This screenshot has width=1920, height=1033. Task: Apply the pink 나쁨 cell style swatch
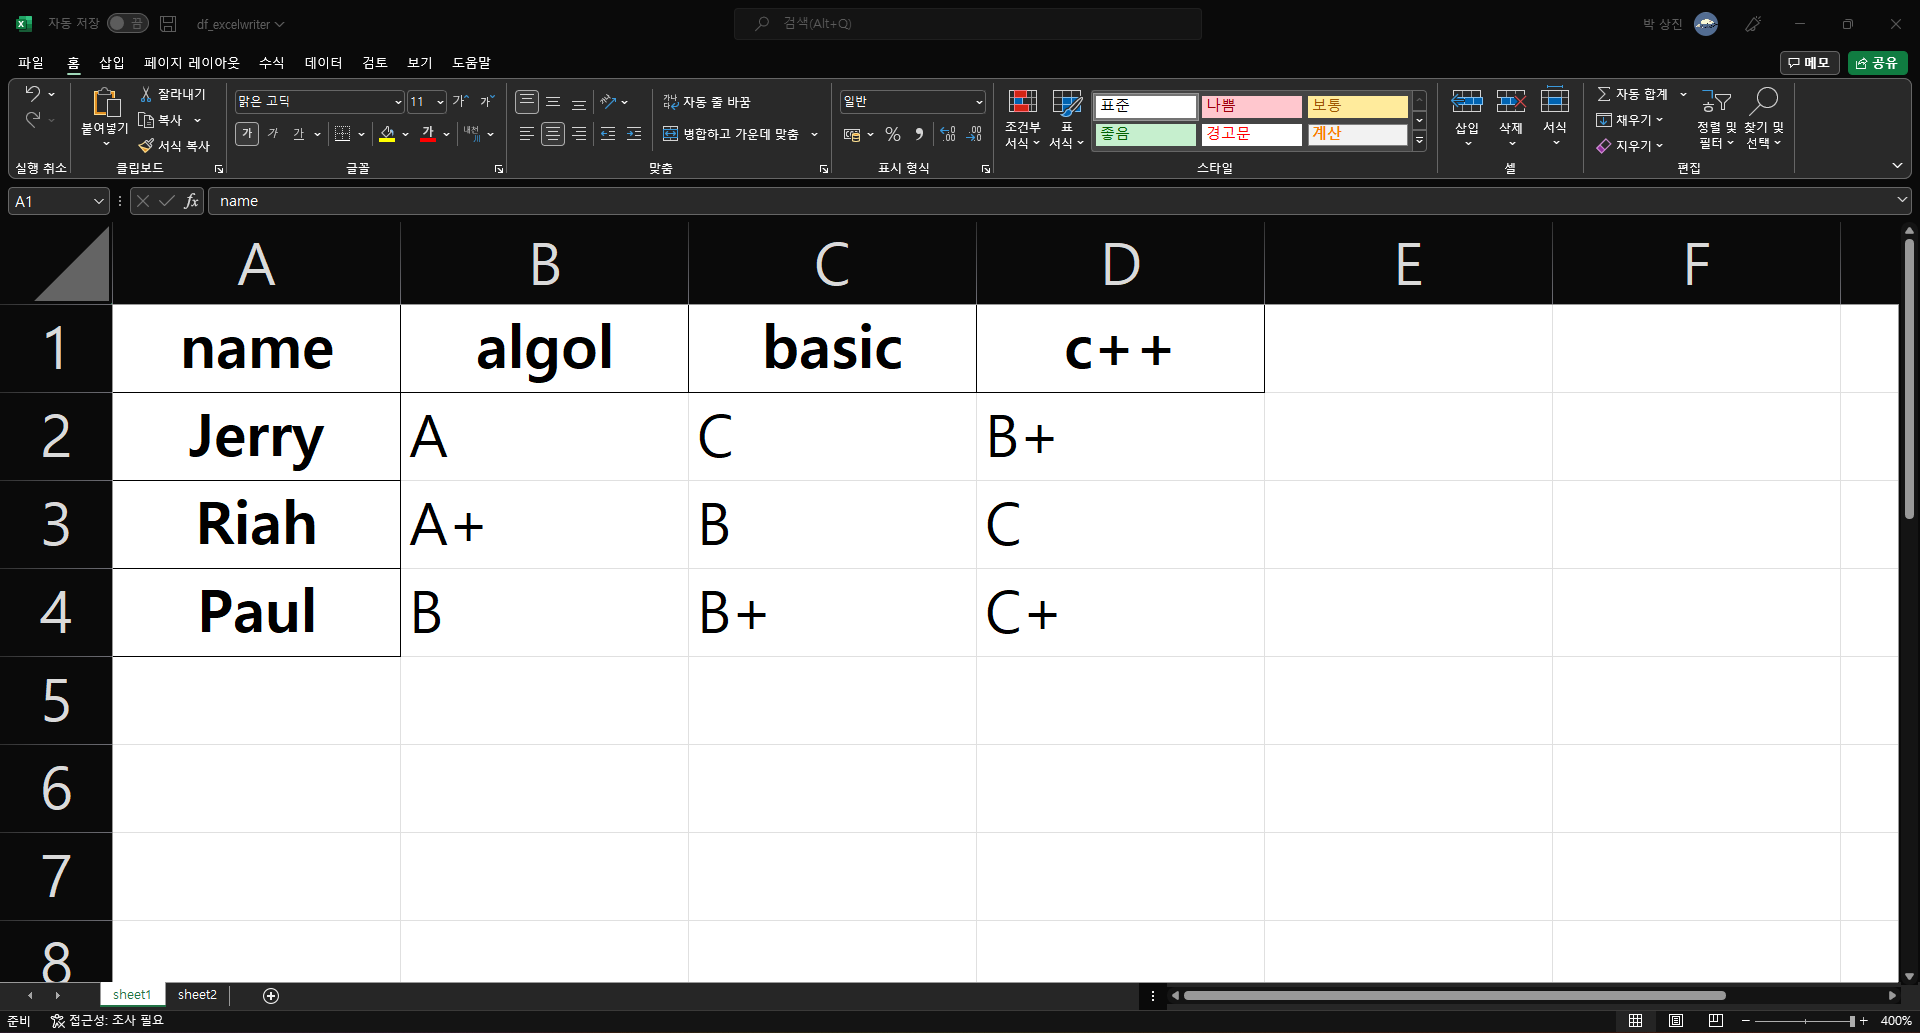tap(1251, 106)
